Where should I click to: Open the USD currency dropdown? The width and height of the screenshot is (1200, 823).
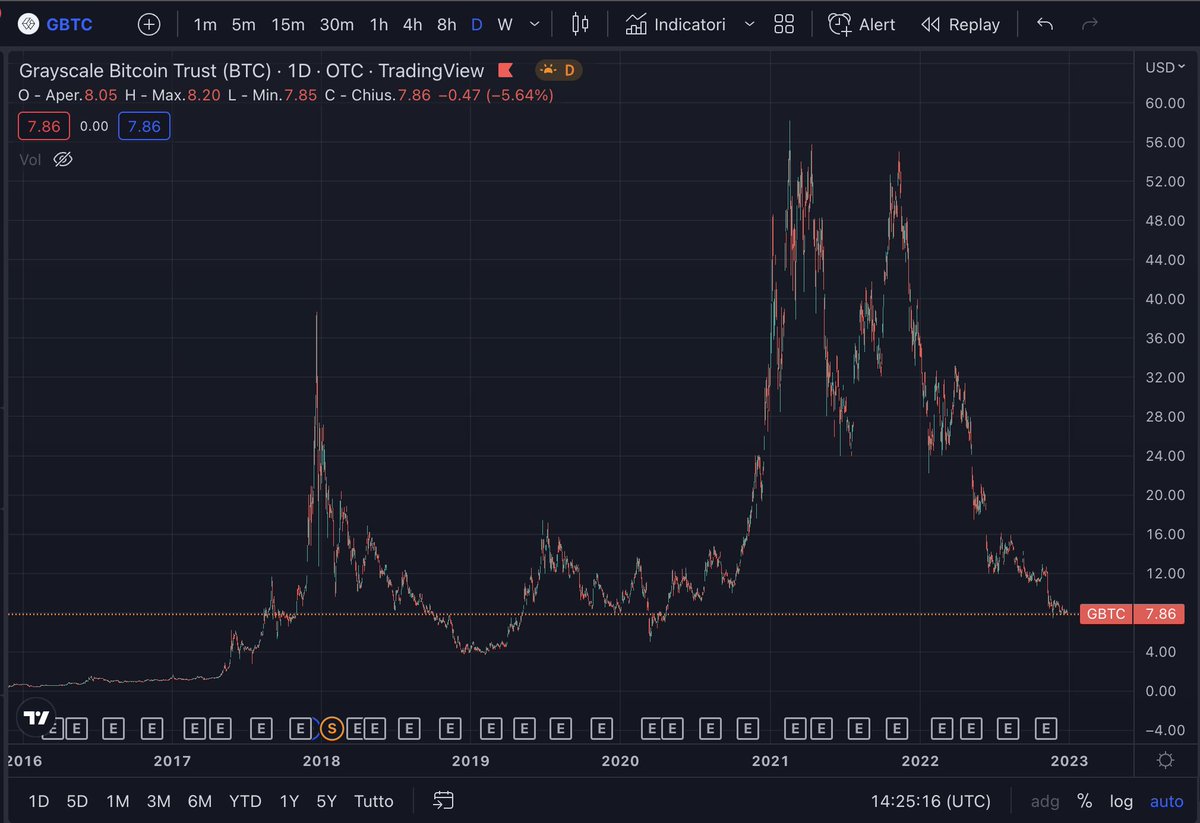(1164, 68)
